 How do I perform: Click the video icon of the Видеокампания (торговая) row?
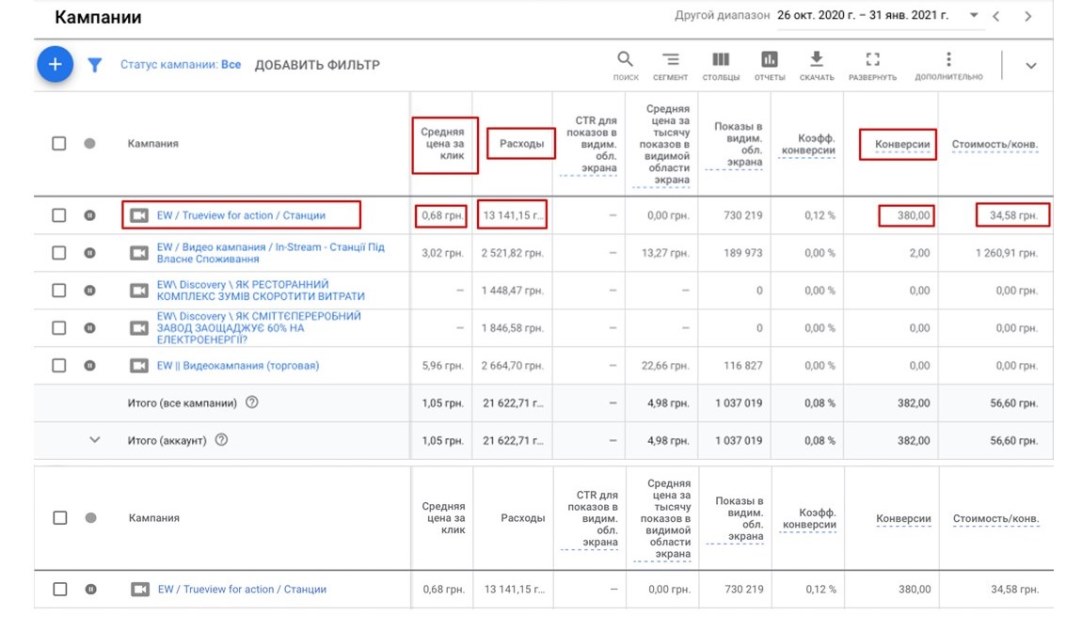(139, 365)
